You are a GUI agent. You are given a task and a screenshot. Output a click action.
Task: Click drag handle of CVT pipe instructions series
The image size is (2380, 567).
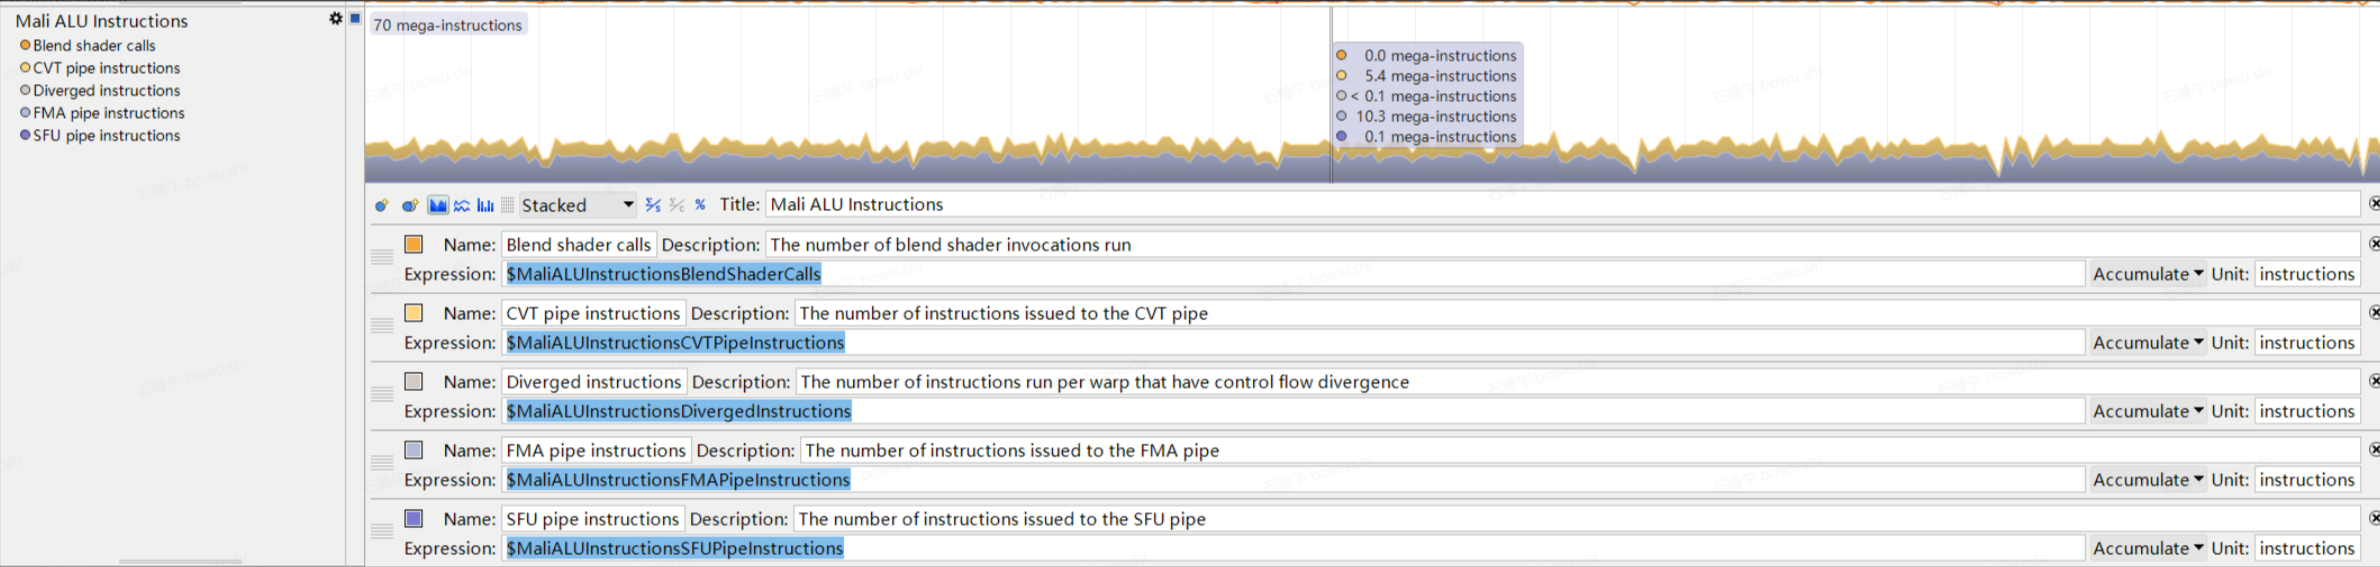(382, 326)
